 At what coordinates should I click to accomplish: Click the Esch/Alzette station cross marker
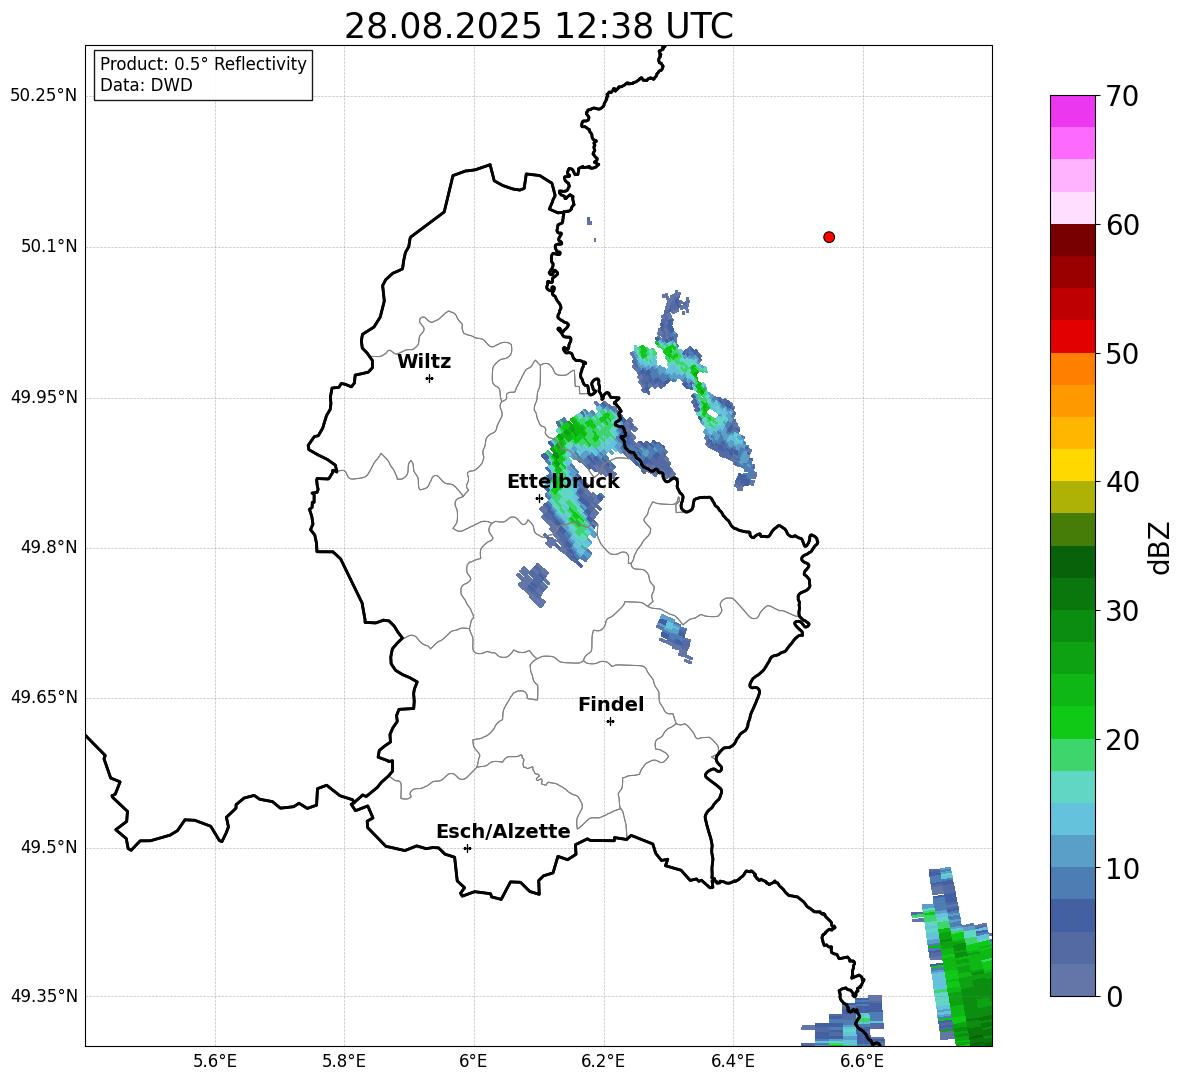coord(467,848)
